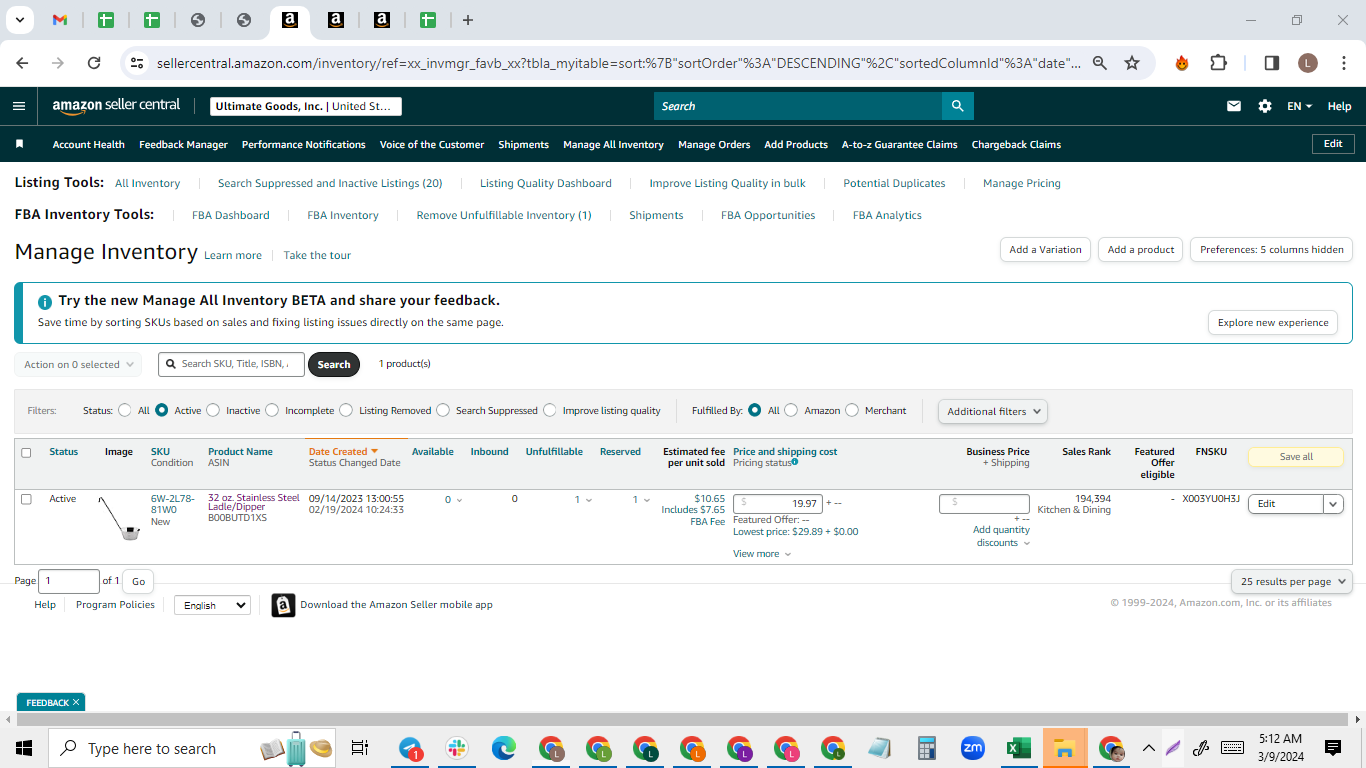This screenshot has width=1366, height=768.
Task: Open Telegram from the taskbar
Action: point(411,748)
